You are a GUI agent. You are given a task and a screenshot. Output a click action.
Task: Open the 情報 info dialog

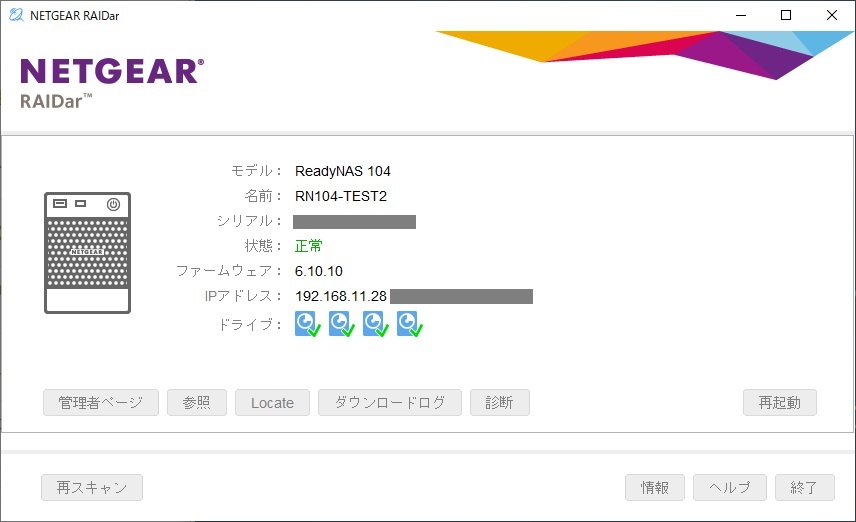[655, 487]
